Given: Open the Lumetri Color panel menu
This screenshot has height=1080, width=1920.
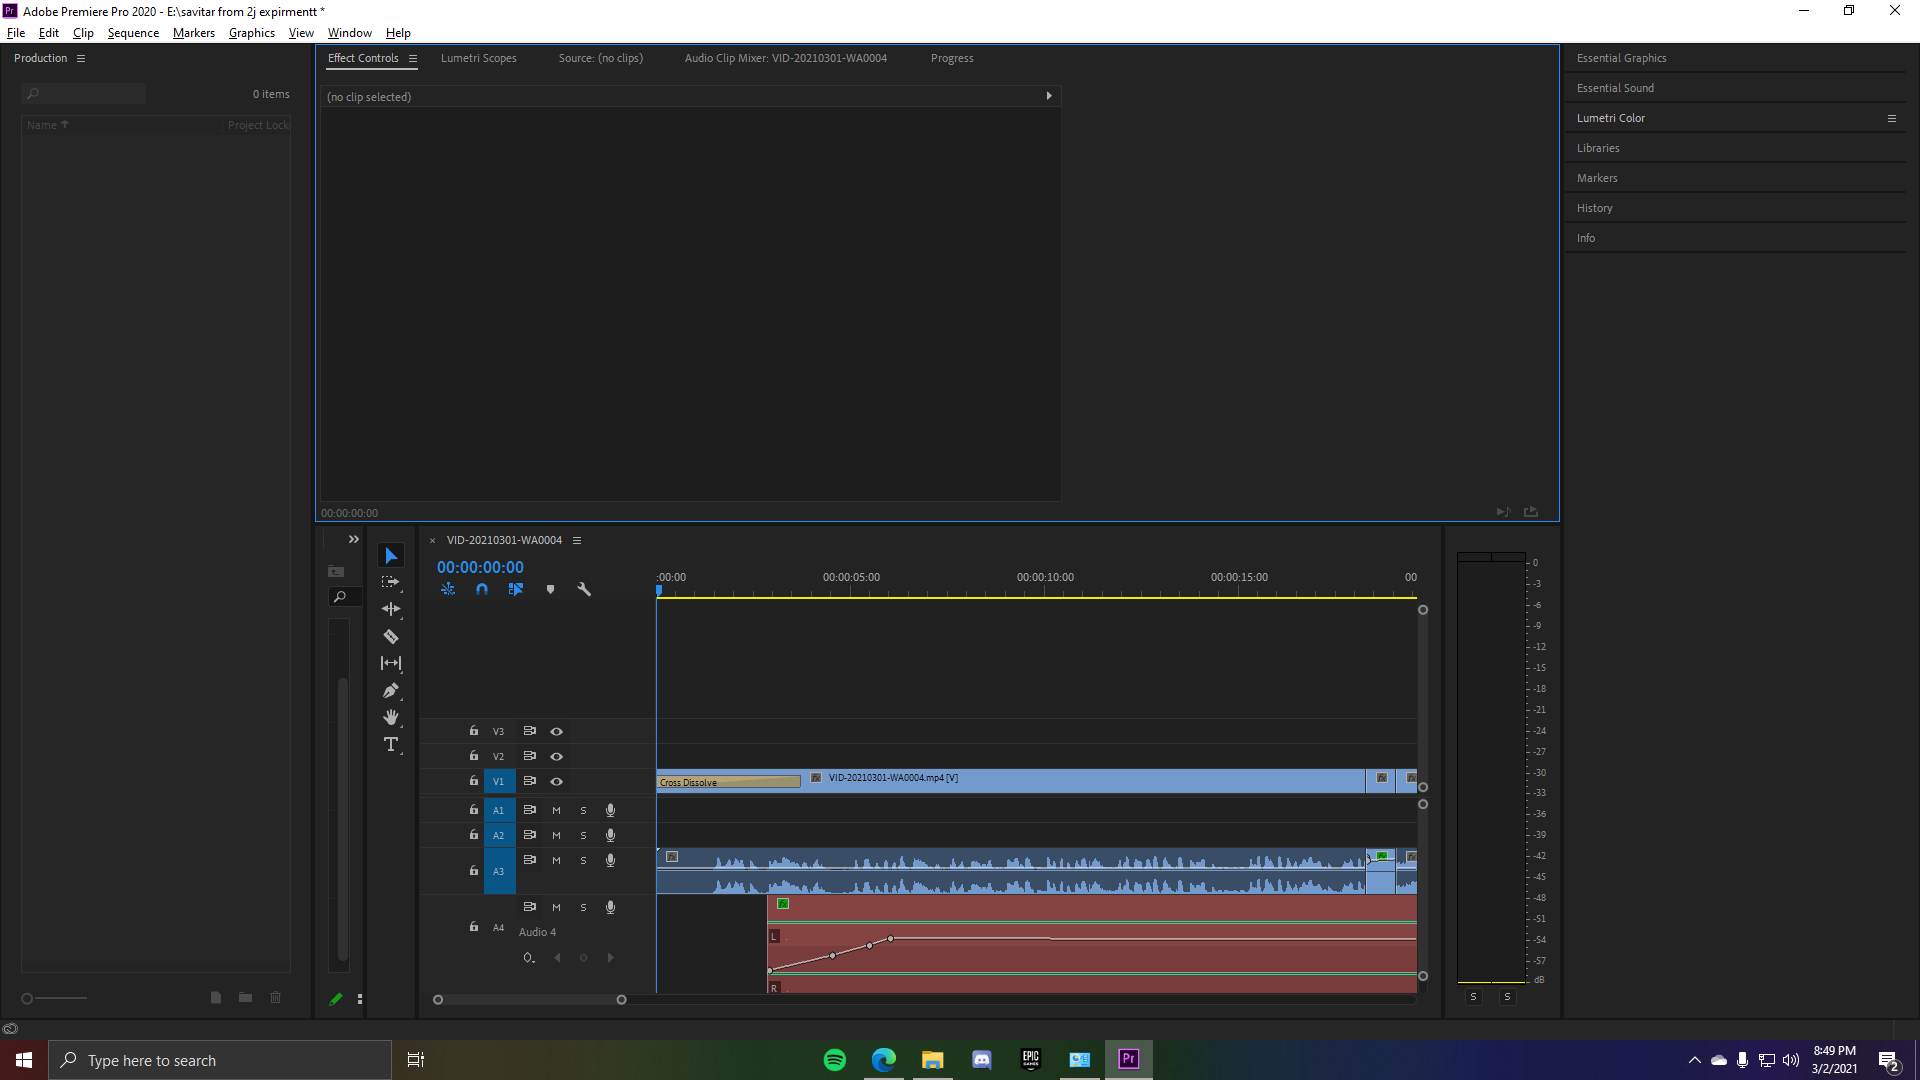Looking at the screenshot, I should [x=1891, y=118].
